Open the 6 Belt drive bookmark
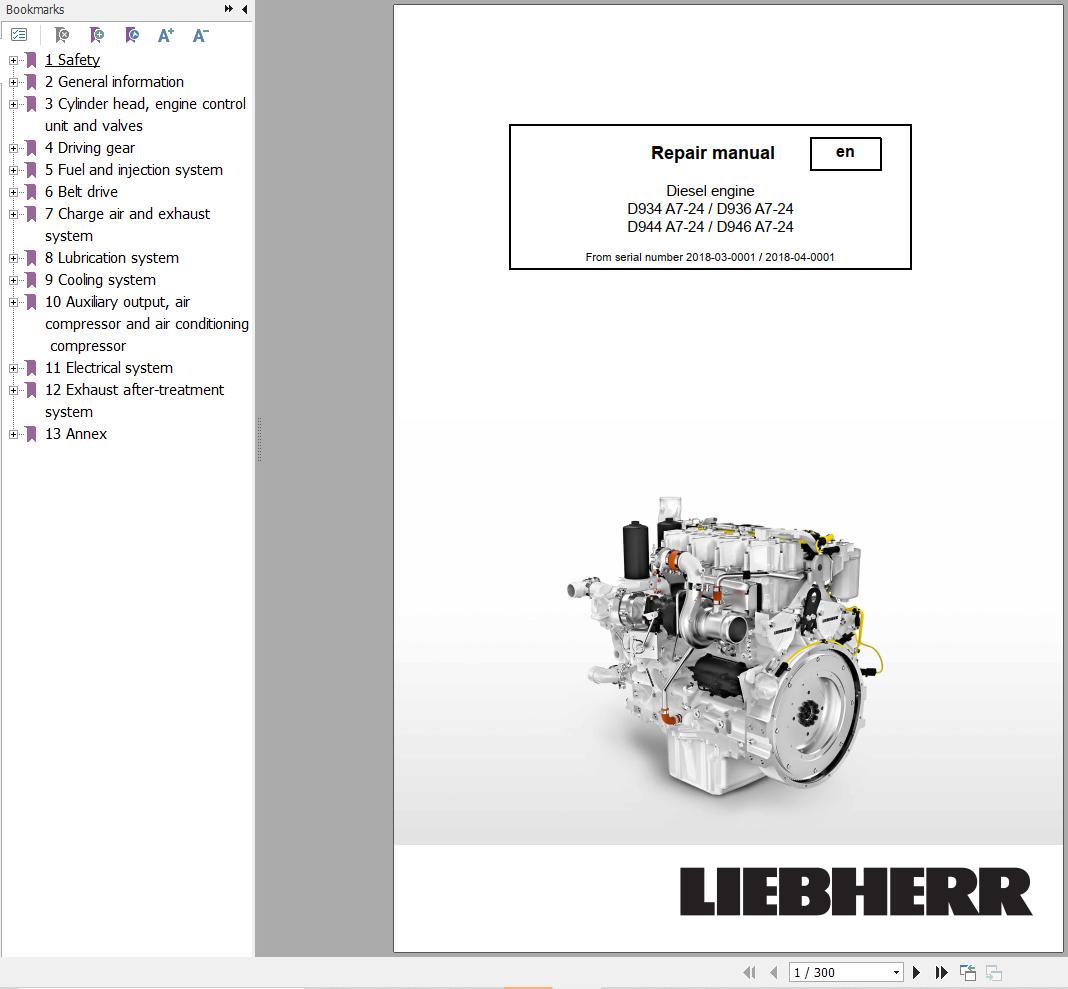1068x989 pixels. (x=81, y=191)
